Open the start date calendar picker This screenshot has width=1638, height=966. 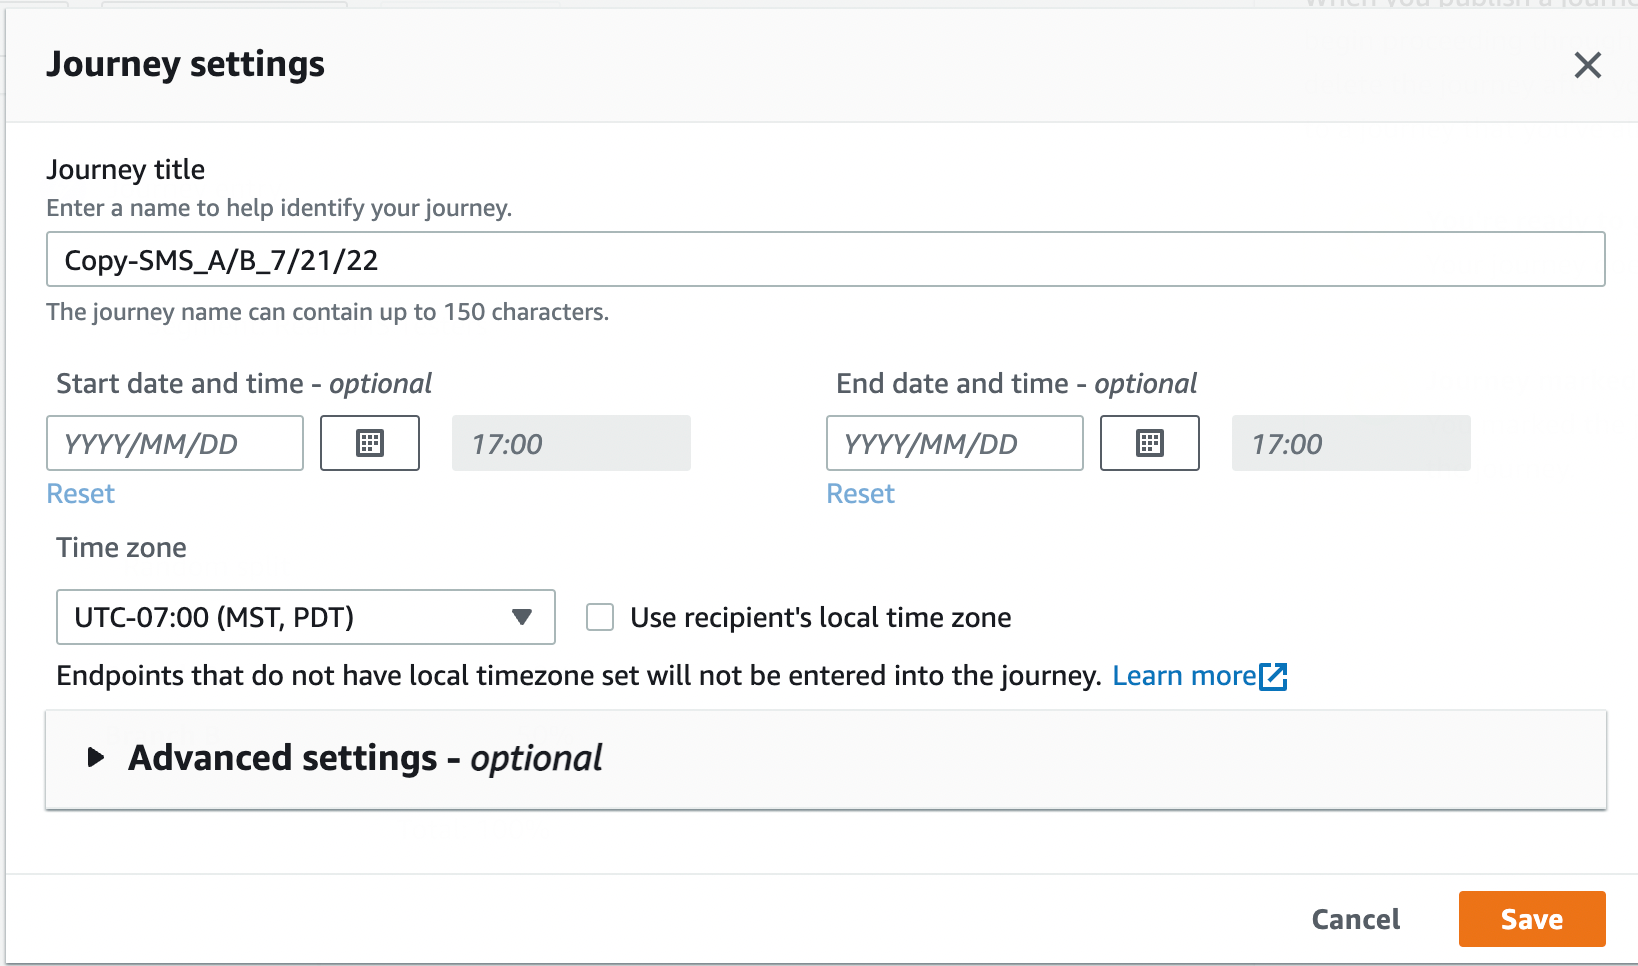[x=370, y=444]
